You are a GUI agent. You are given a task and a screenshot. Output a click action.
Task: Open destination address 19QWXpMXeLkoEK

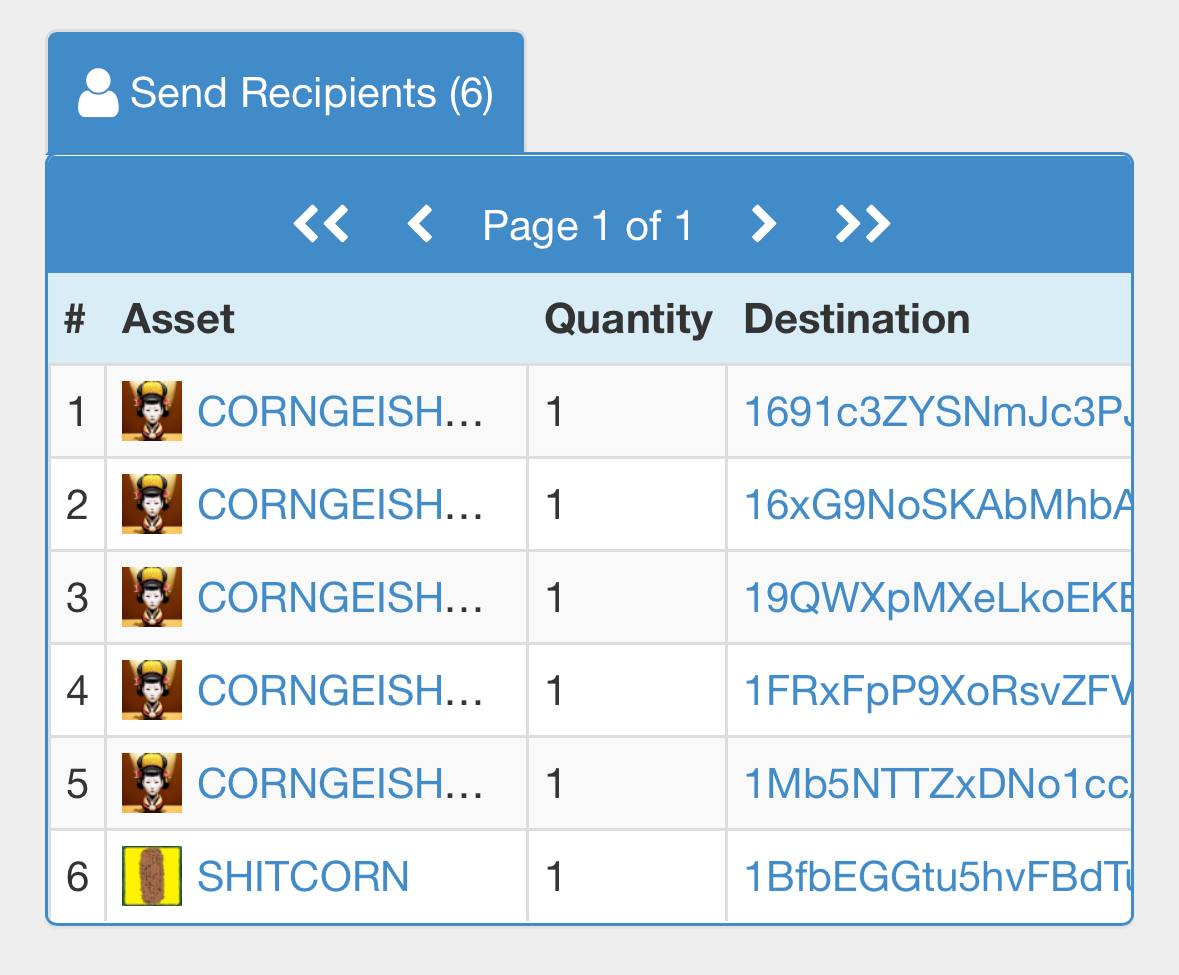[x=938, y=598]
